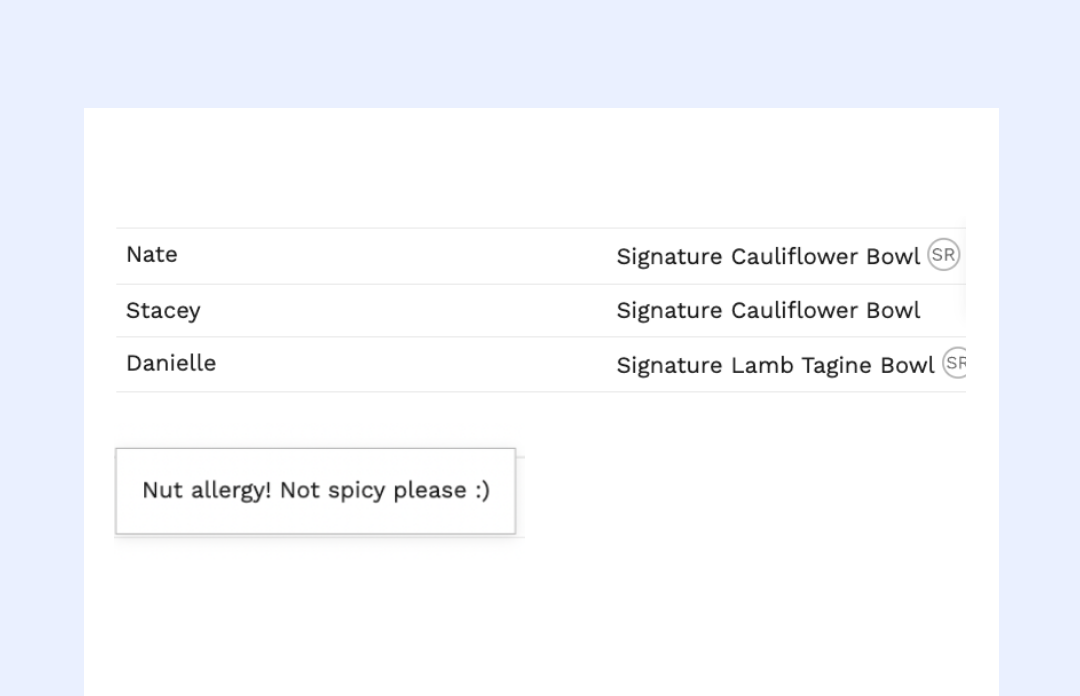Click the word "Signature" in Stacey's order
Viewport: 1080px width, 696px height.
click(x=669, y=311)
